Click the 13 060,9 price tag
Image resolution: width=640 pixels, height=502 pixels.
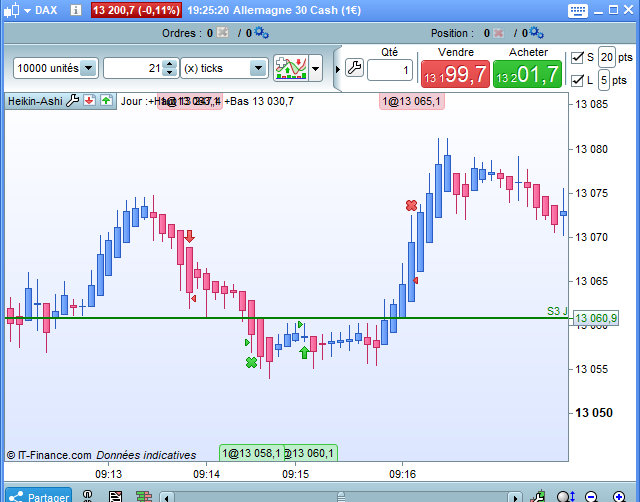pyautogui.click(x=596, y=318)
